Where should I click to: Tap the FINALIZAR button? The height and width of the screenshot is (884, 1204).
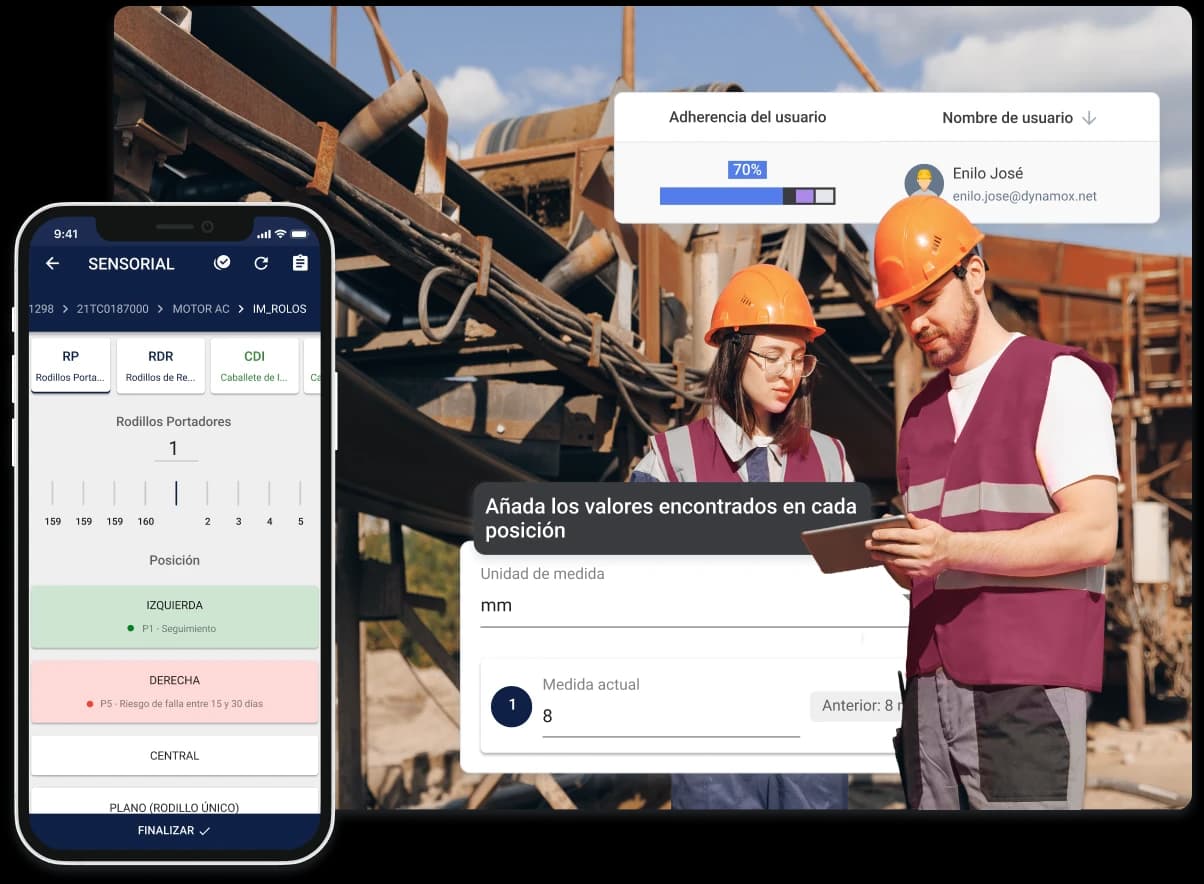(174, 831)
